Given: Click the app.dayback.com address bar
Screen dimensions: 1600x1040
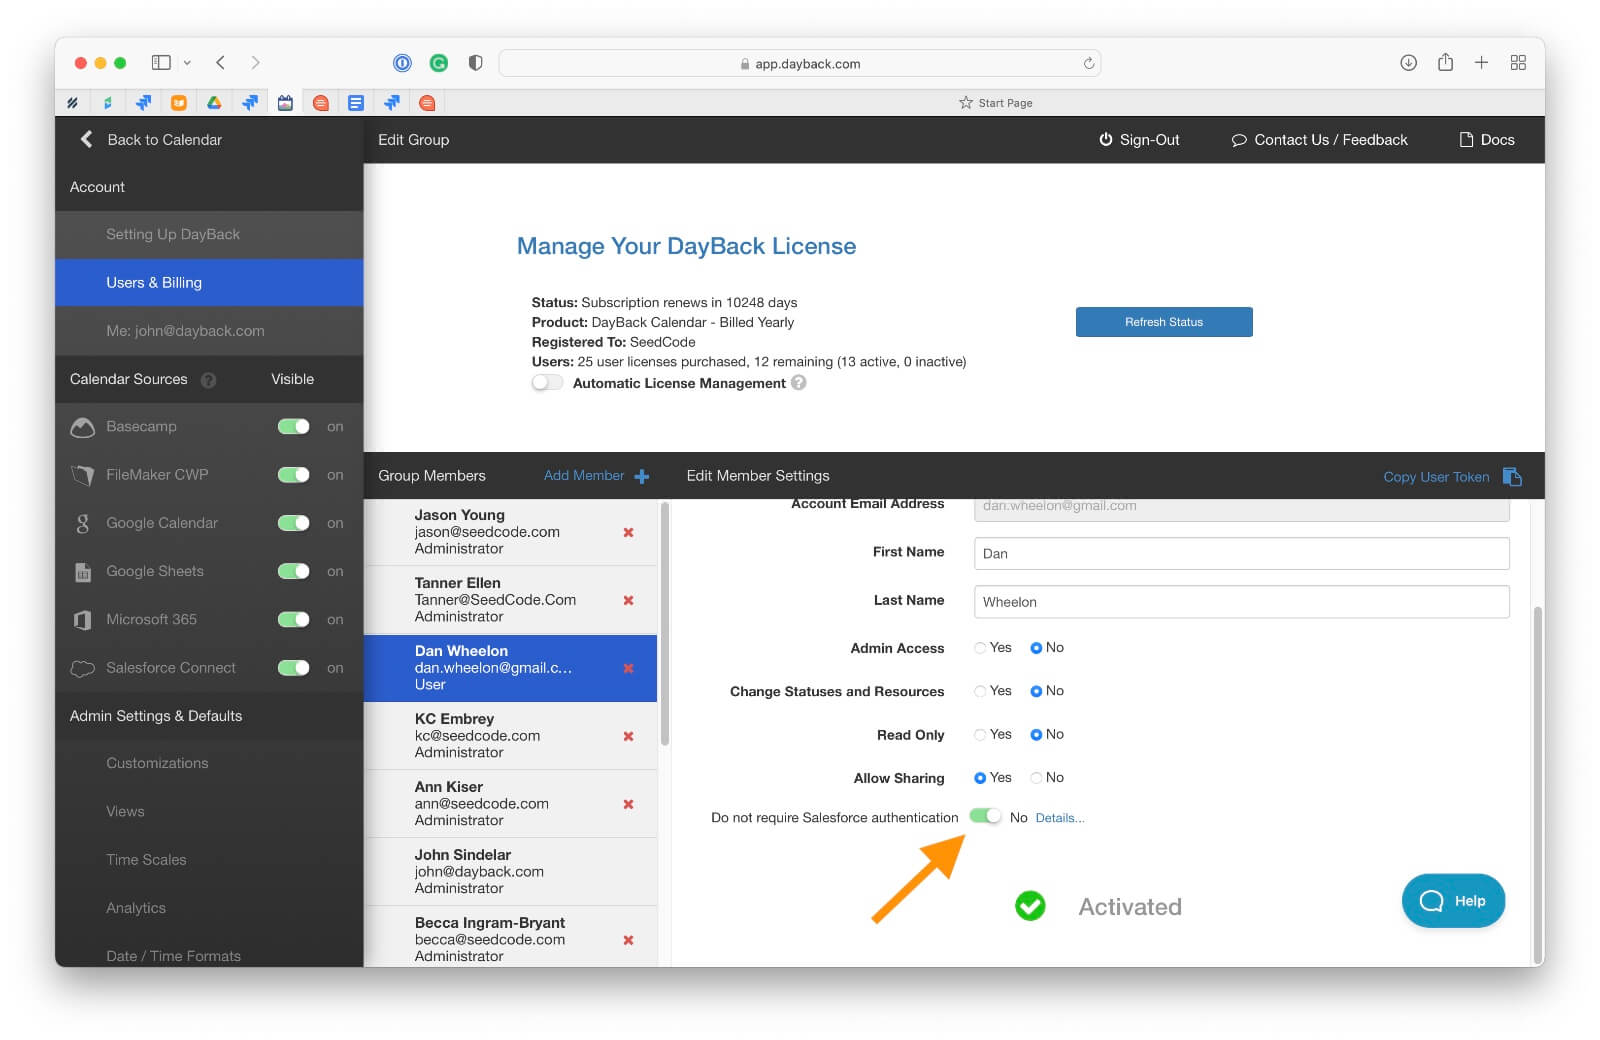Looking at the screenshot, I should coord(800,63).
